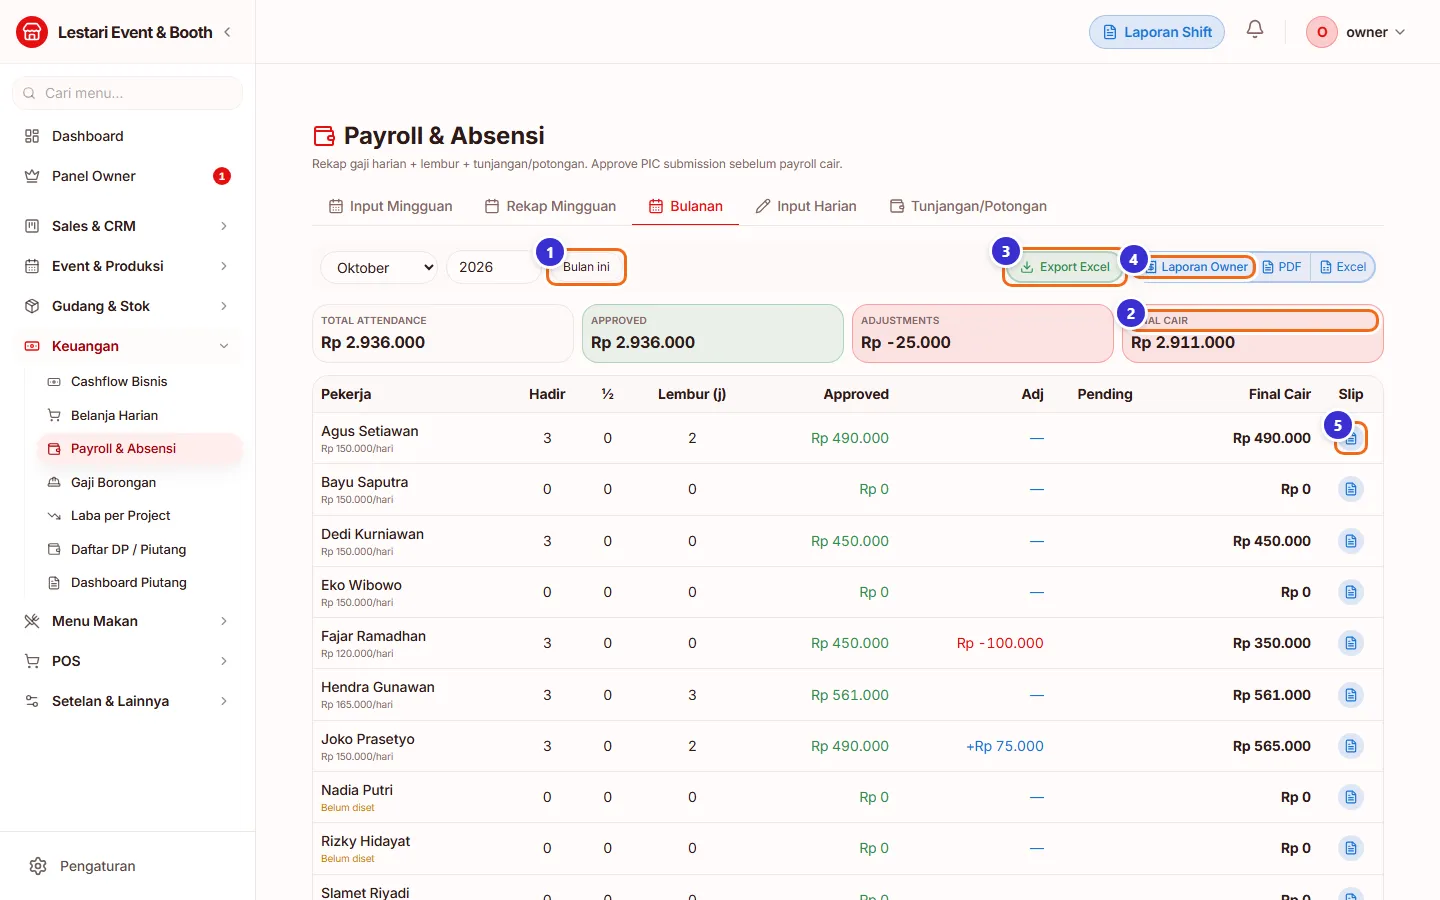Viewport: 1440px width, 900px height.
Task: Expand the Sales & CRM menu
Action: tap(128, 226)
